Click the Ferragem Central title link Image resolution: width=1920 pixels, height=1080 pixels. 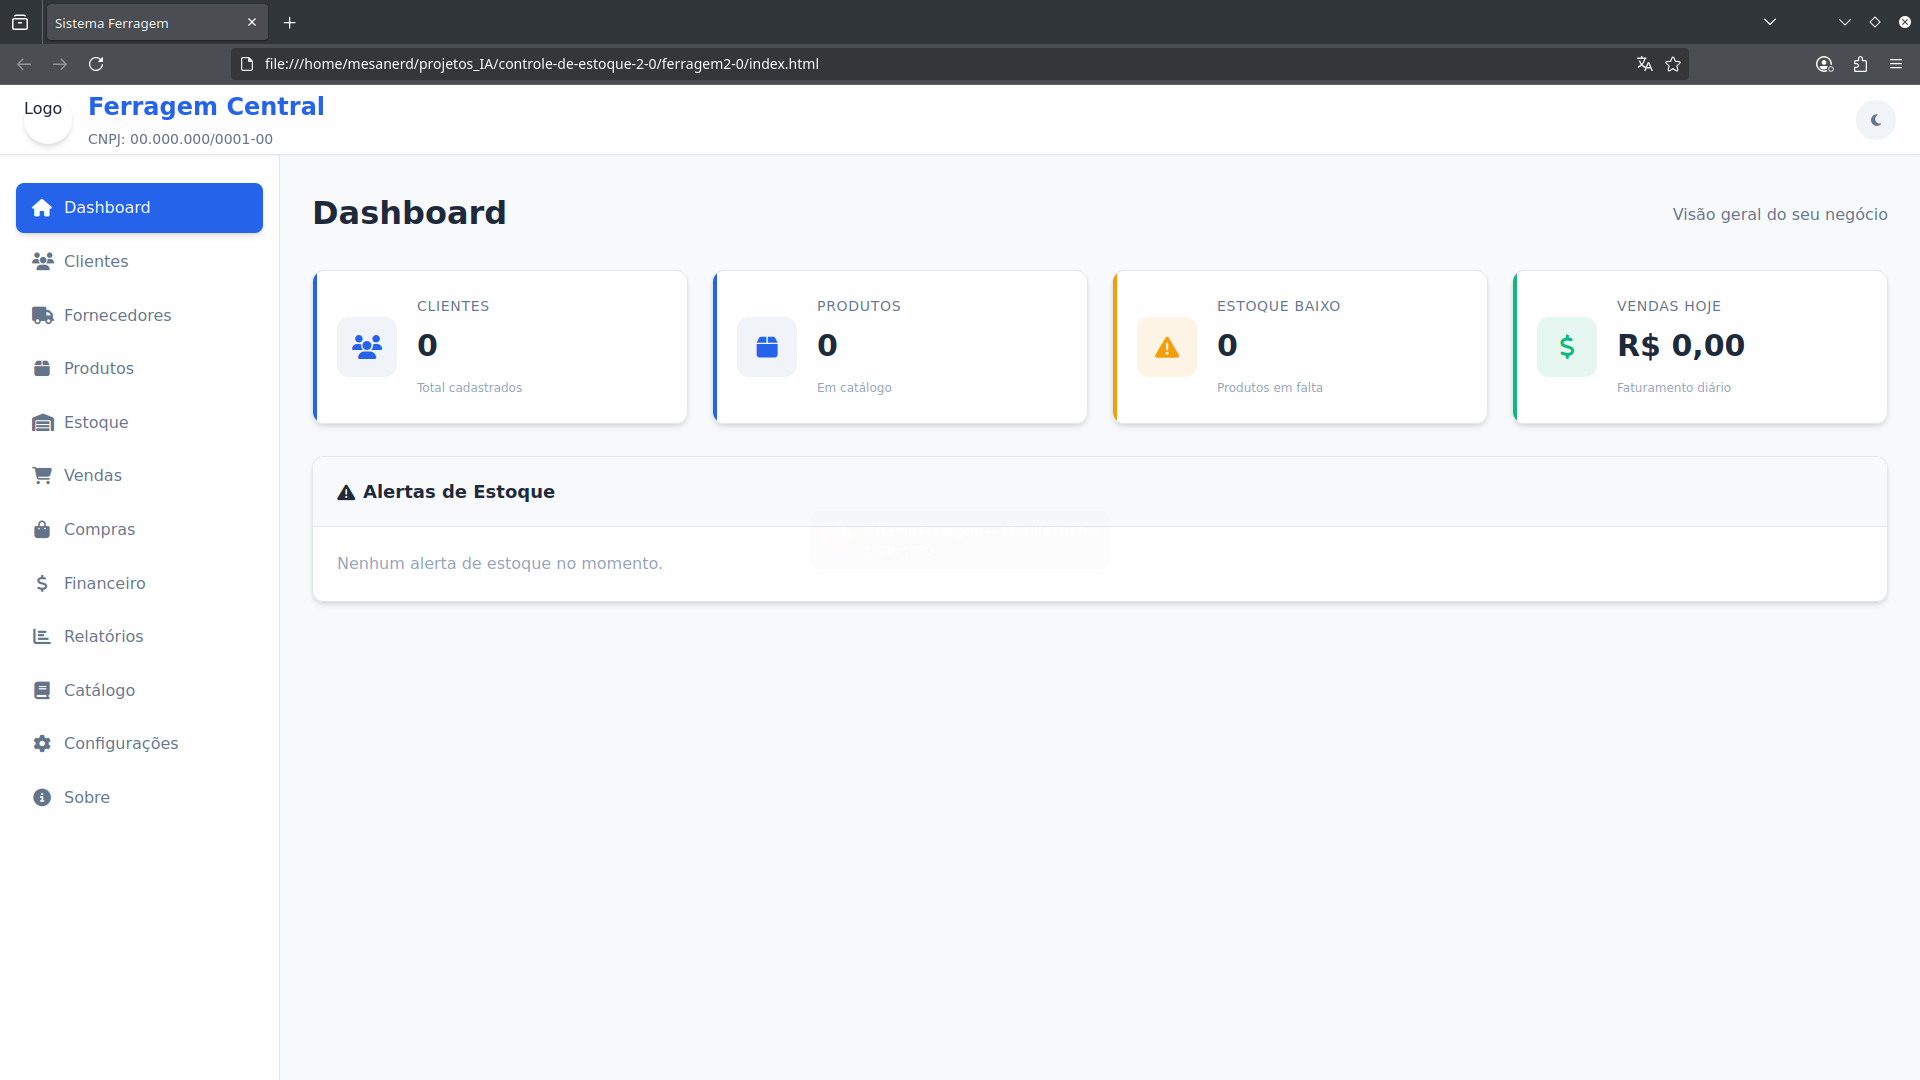click(x=206, y=106)
